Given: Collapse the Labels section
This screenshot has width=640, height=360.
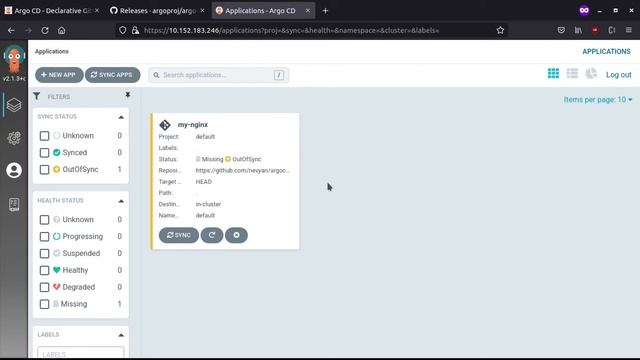Looking at the screenshot, I should 121,335.
